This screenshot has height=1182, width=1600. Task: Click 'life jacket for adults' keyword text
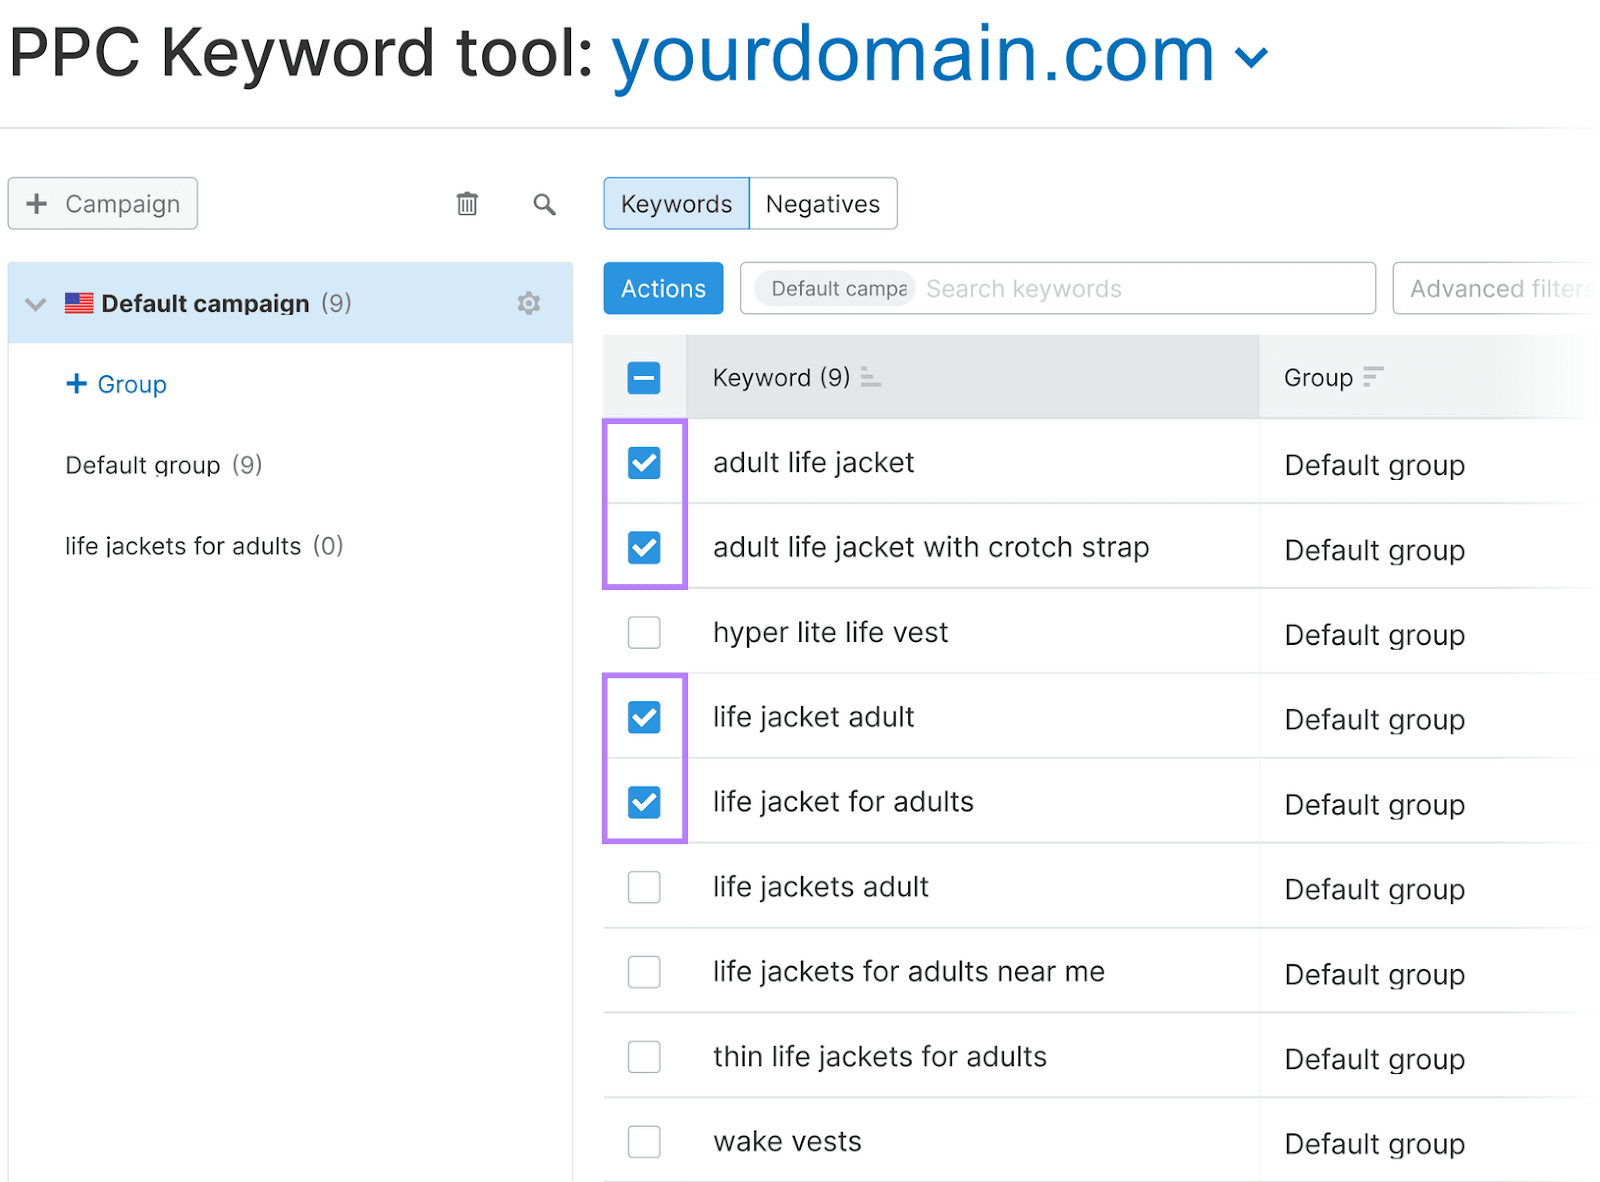click(843, 802)
